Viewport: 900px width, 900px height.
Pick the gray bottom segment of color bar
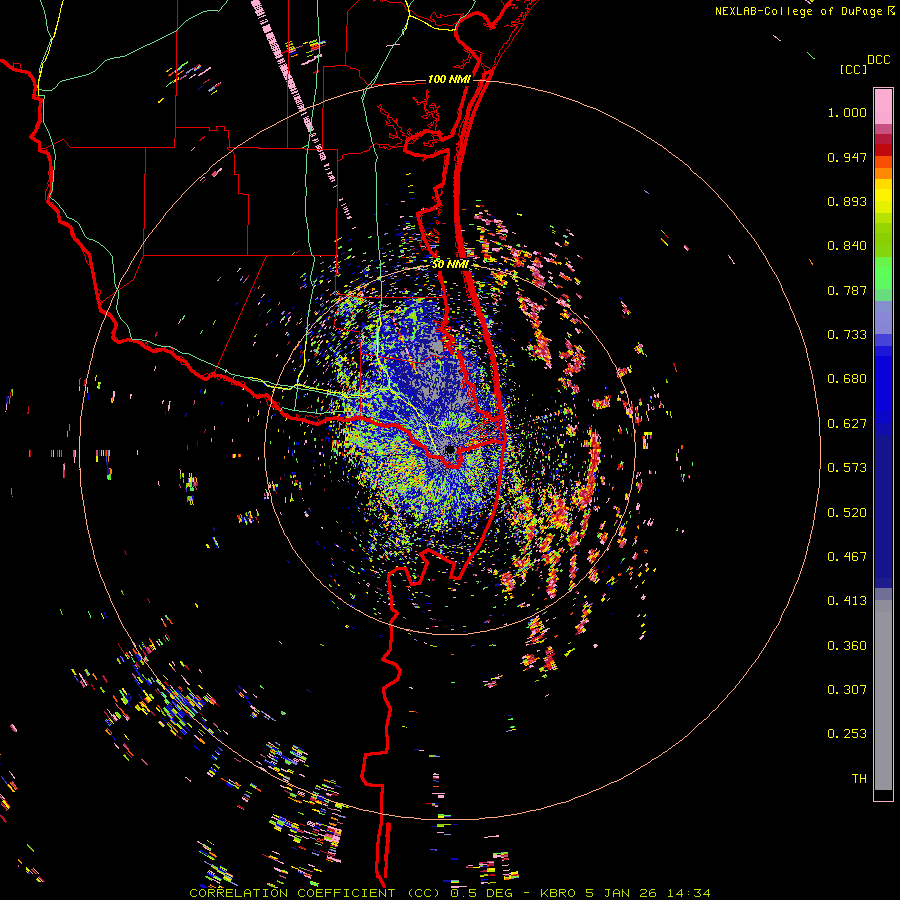point(883,695)
